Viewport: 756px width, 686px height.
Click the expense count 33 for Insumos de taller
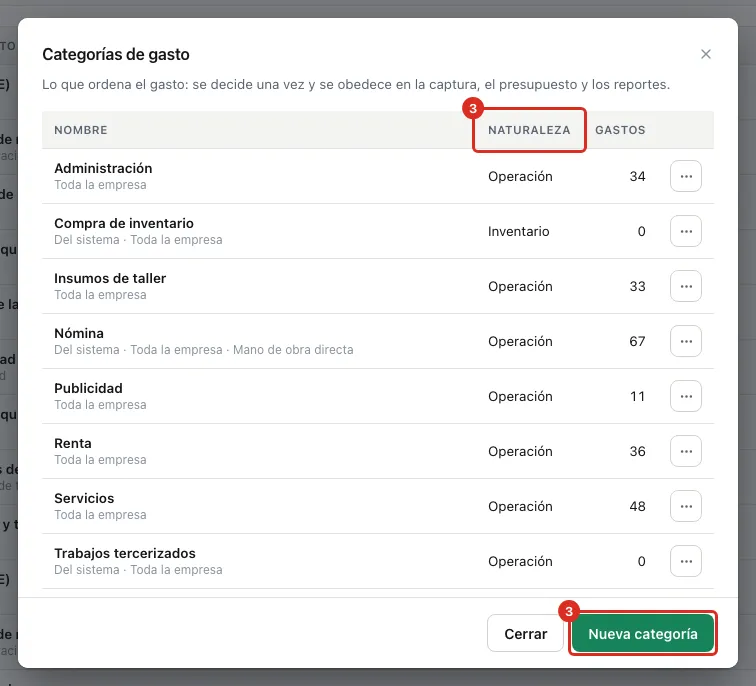tap(637, 286)
